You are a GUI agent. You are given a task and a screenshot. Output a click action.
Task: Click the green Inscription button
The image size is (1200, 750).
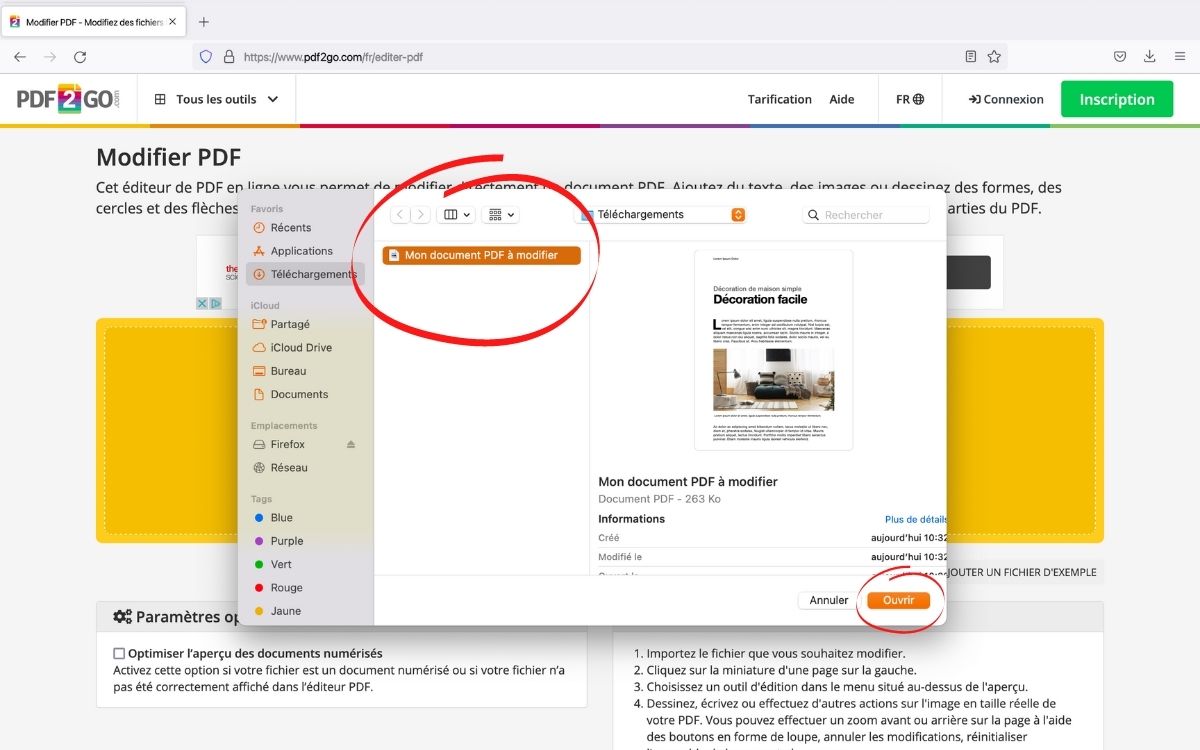(1117, 99)
